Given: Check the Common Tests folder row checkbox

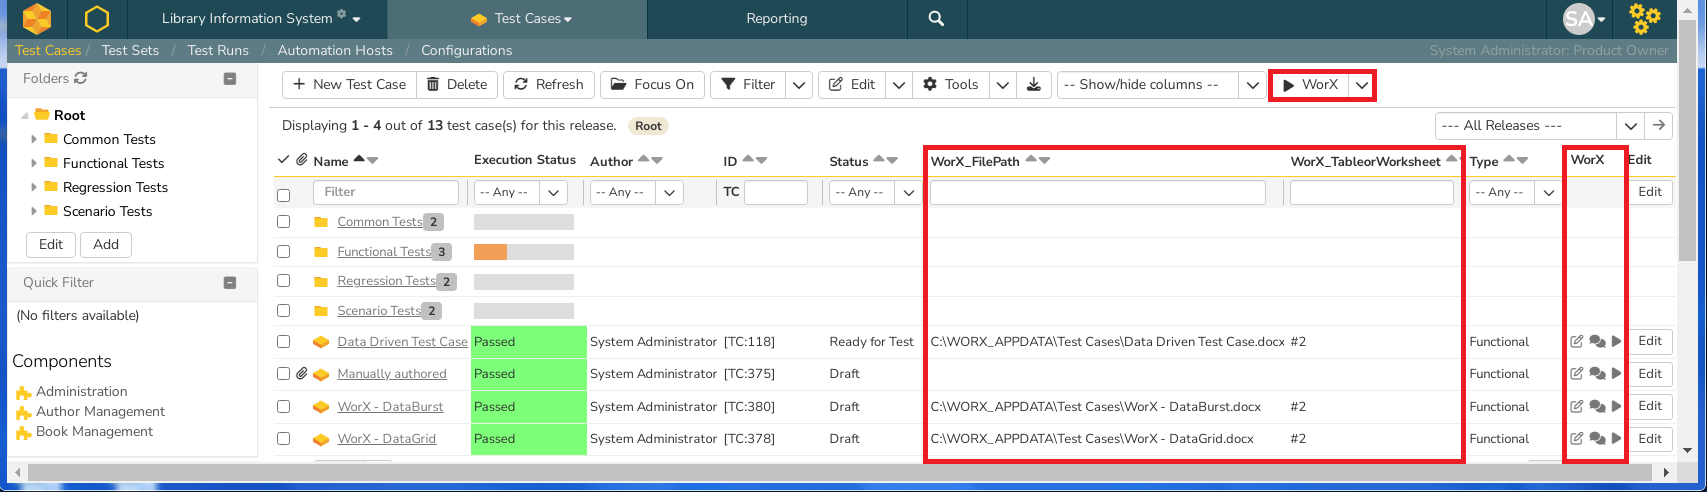Looking at the screenshot, I should tap(283, 222).
